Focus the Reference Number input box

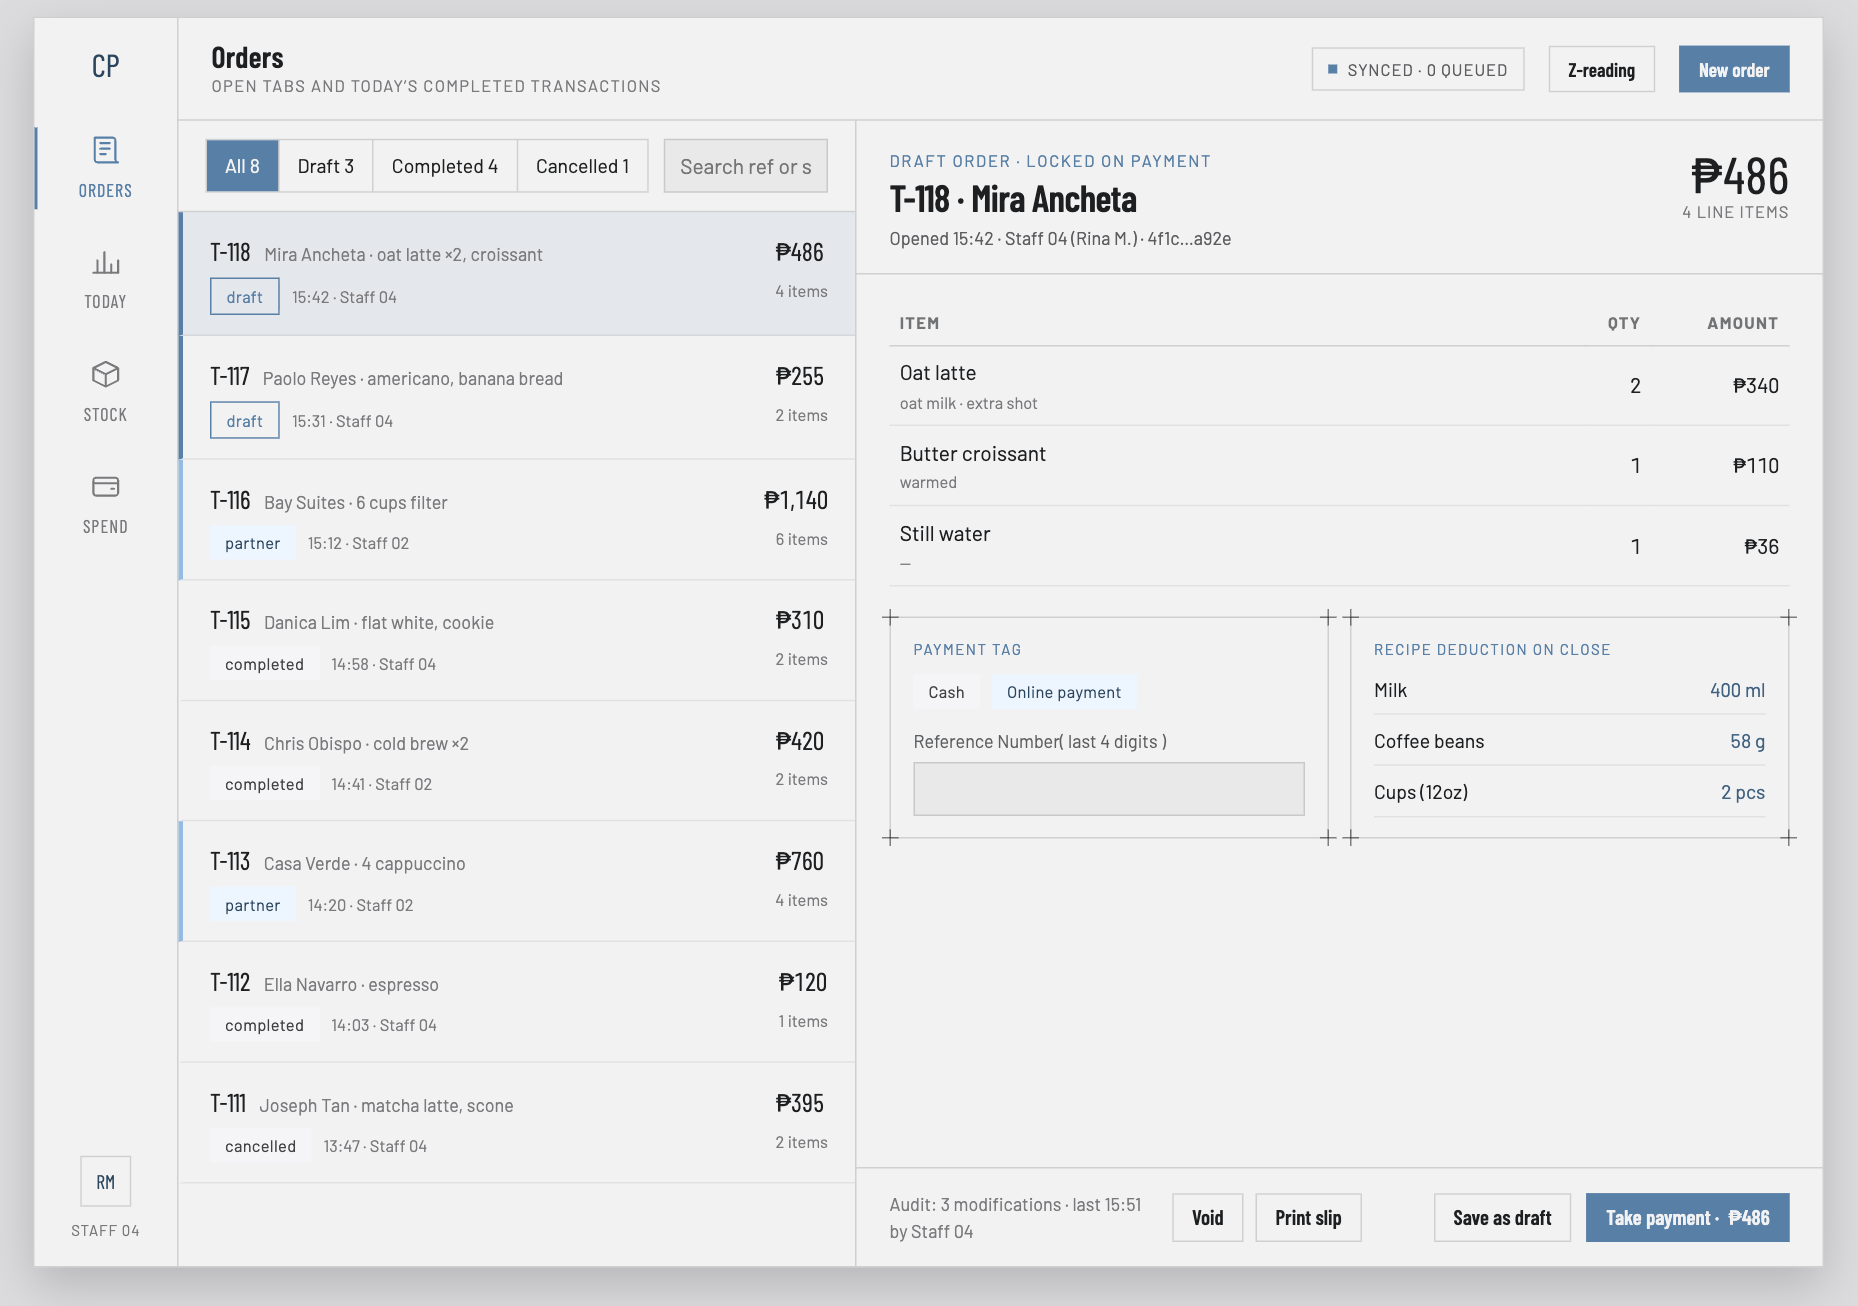point(1108,789)
